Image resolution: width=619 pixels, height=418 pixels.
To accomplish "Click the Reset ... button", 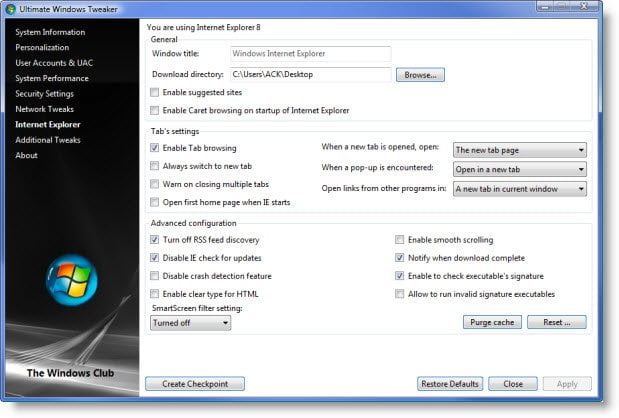I will (x=557, y=322).
